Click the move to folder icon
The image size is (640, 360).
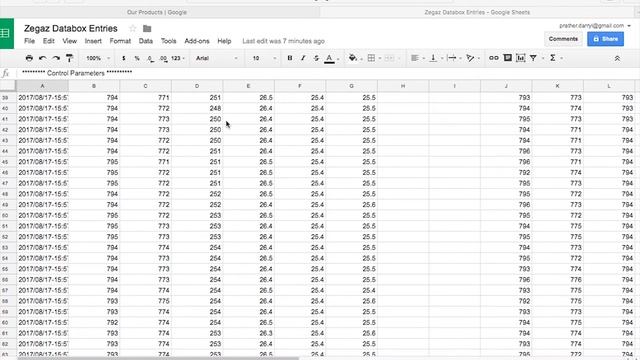(147, 29)
